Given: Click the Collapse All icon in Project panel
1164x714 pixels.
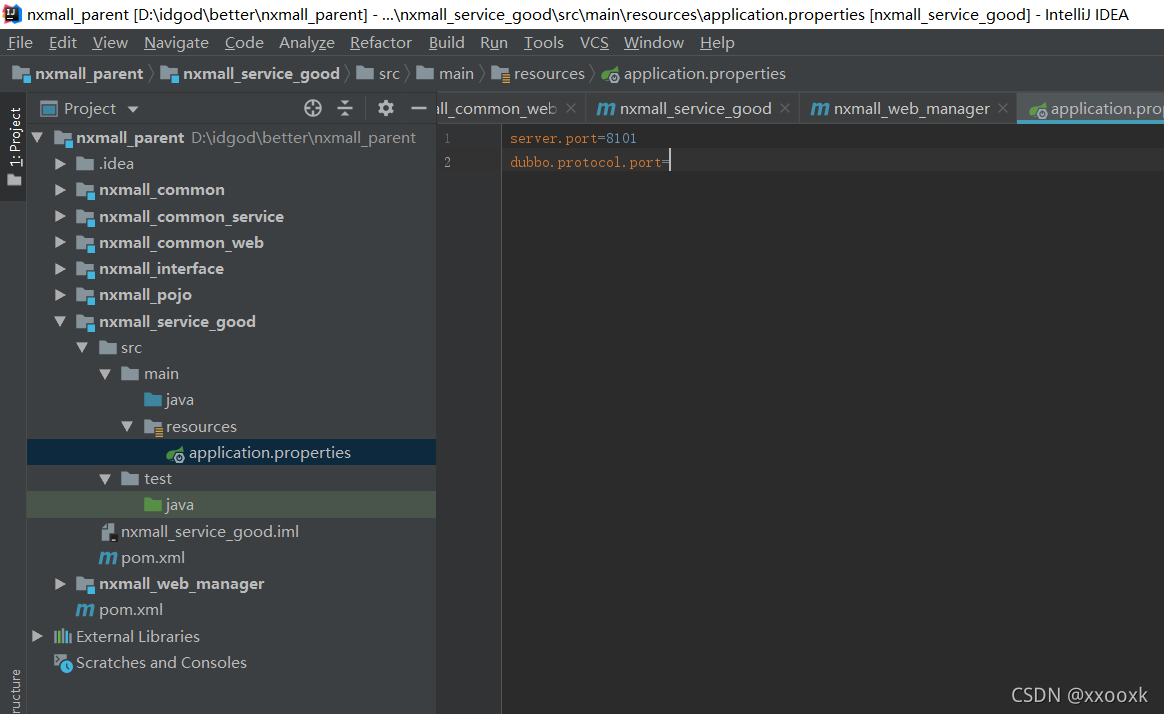Looking at the screenshot, I should tap(345, 108).
